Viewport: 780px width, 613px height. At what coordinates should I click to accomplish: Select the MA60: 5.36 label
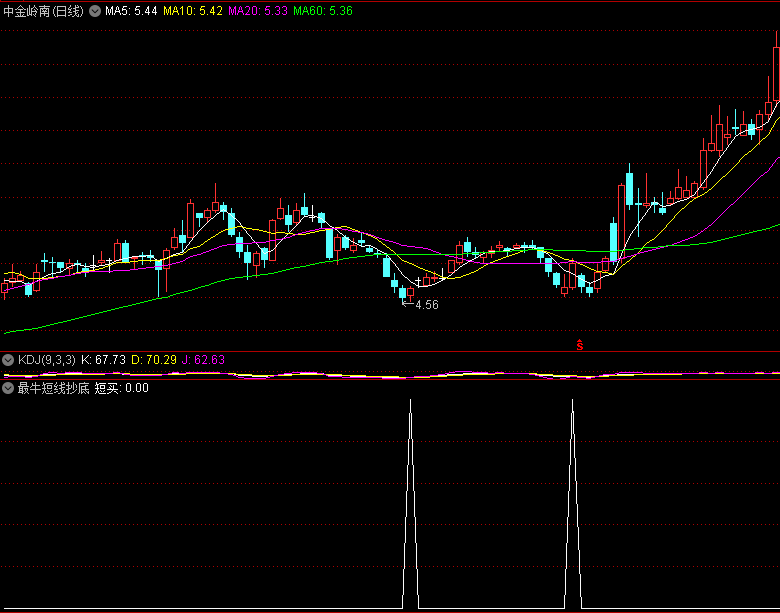pyautogui.click(x=323, y=11)
